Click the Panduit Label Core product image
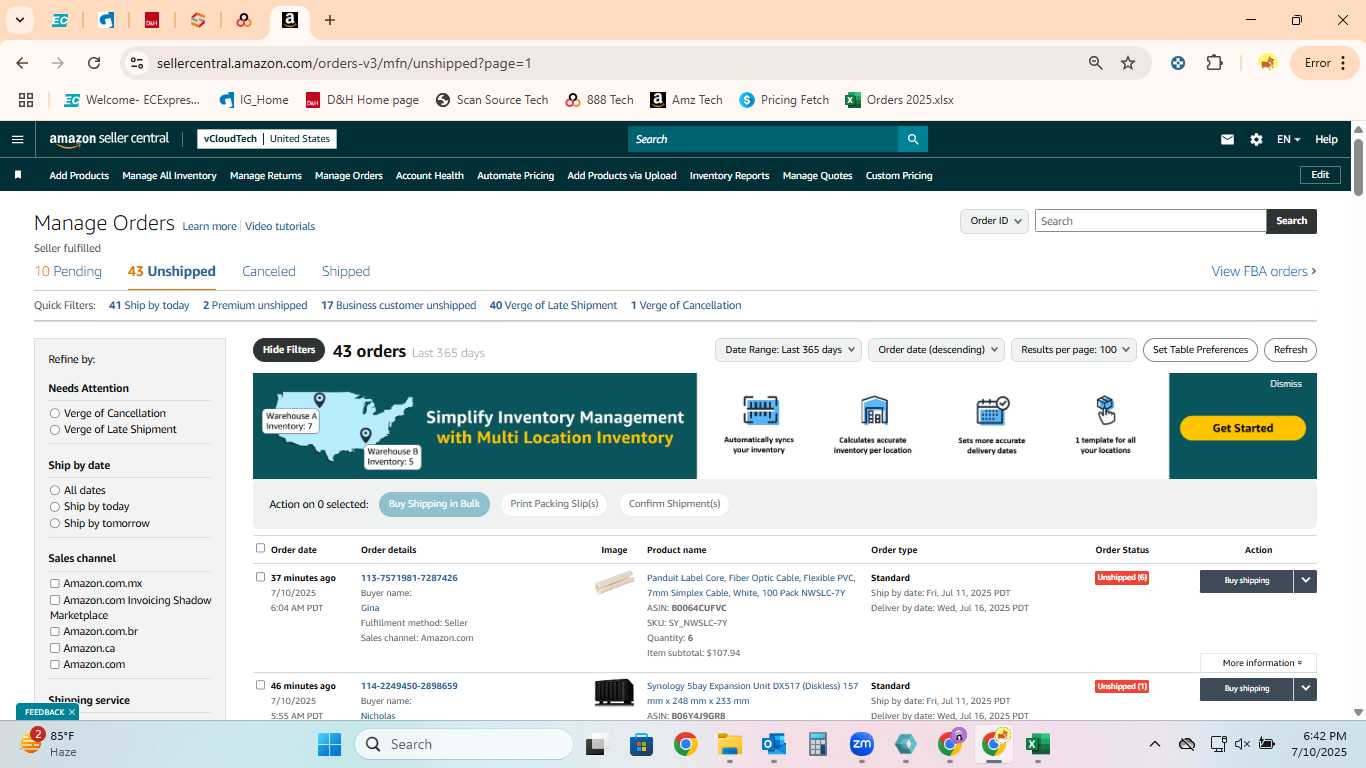Screen dimensions: 1366x768 pos(614,582)
